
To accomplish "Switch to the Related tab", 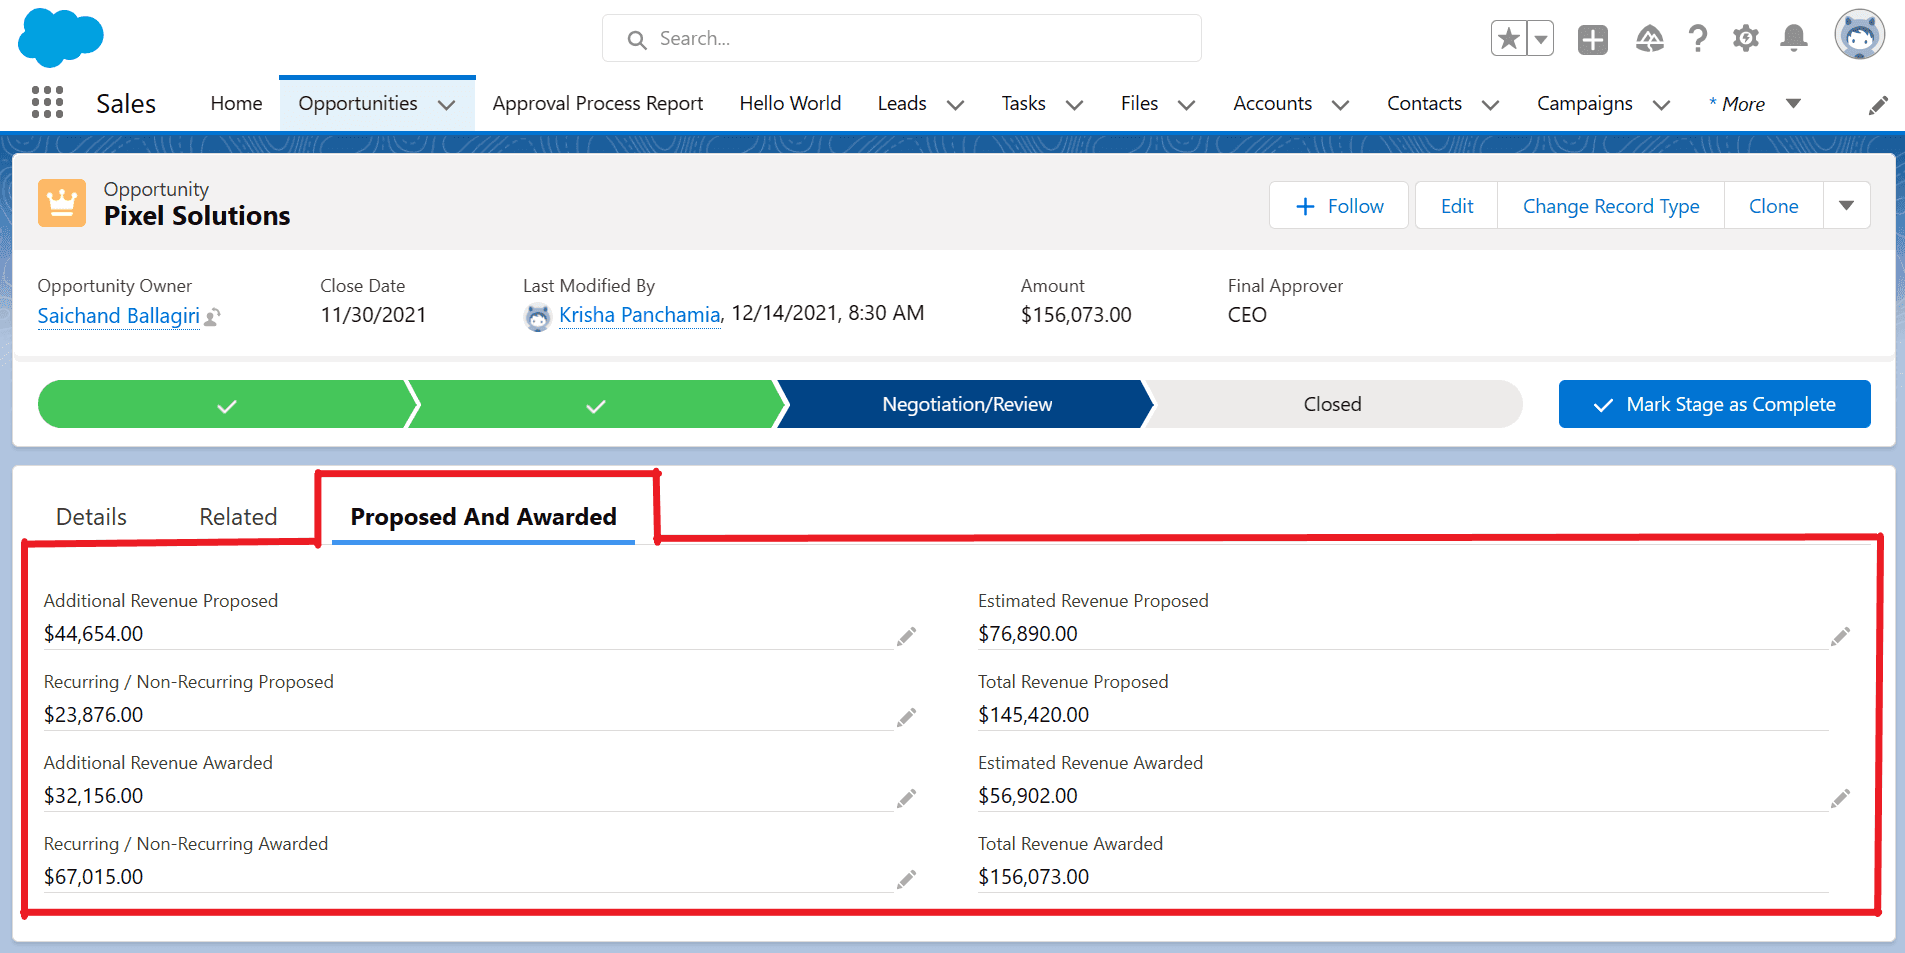I will [x=238, y=517].
